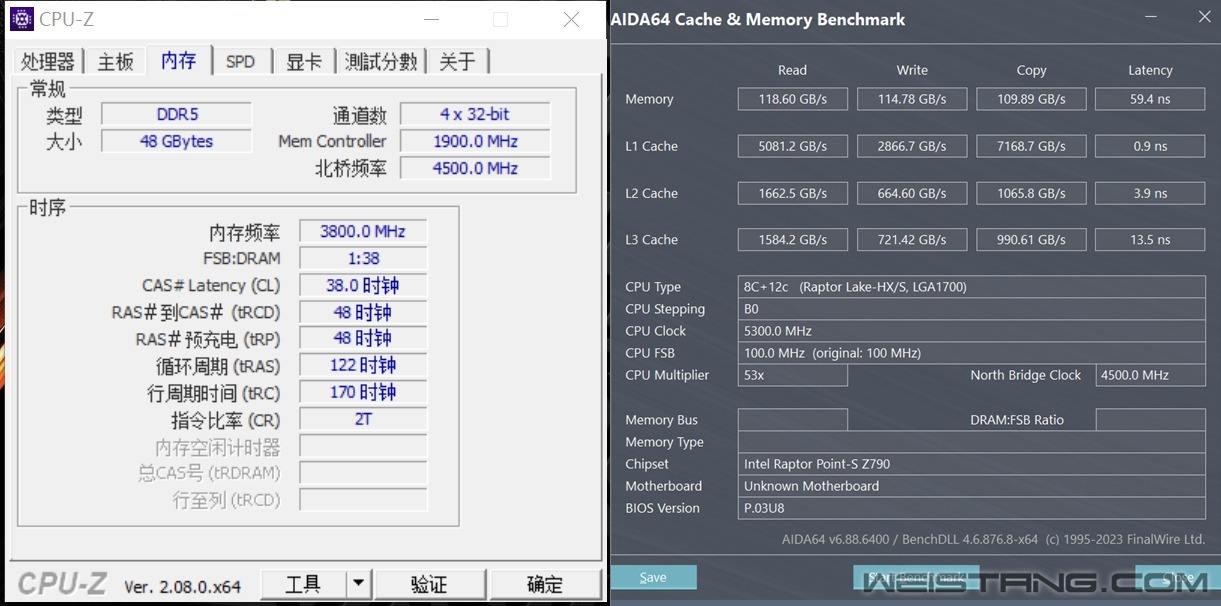Click the empty DRAM:FSB Ratio field

pyautogui.click(x=1150, y=420)
